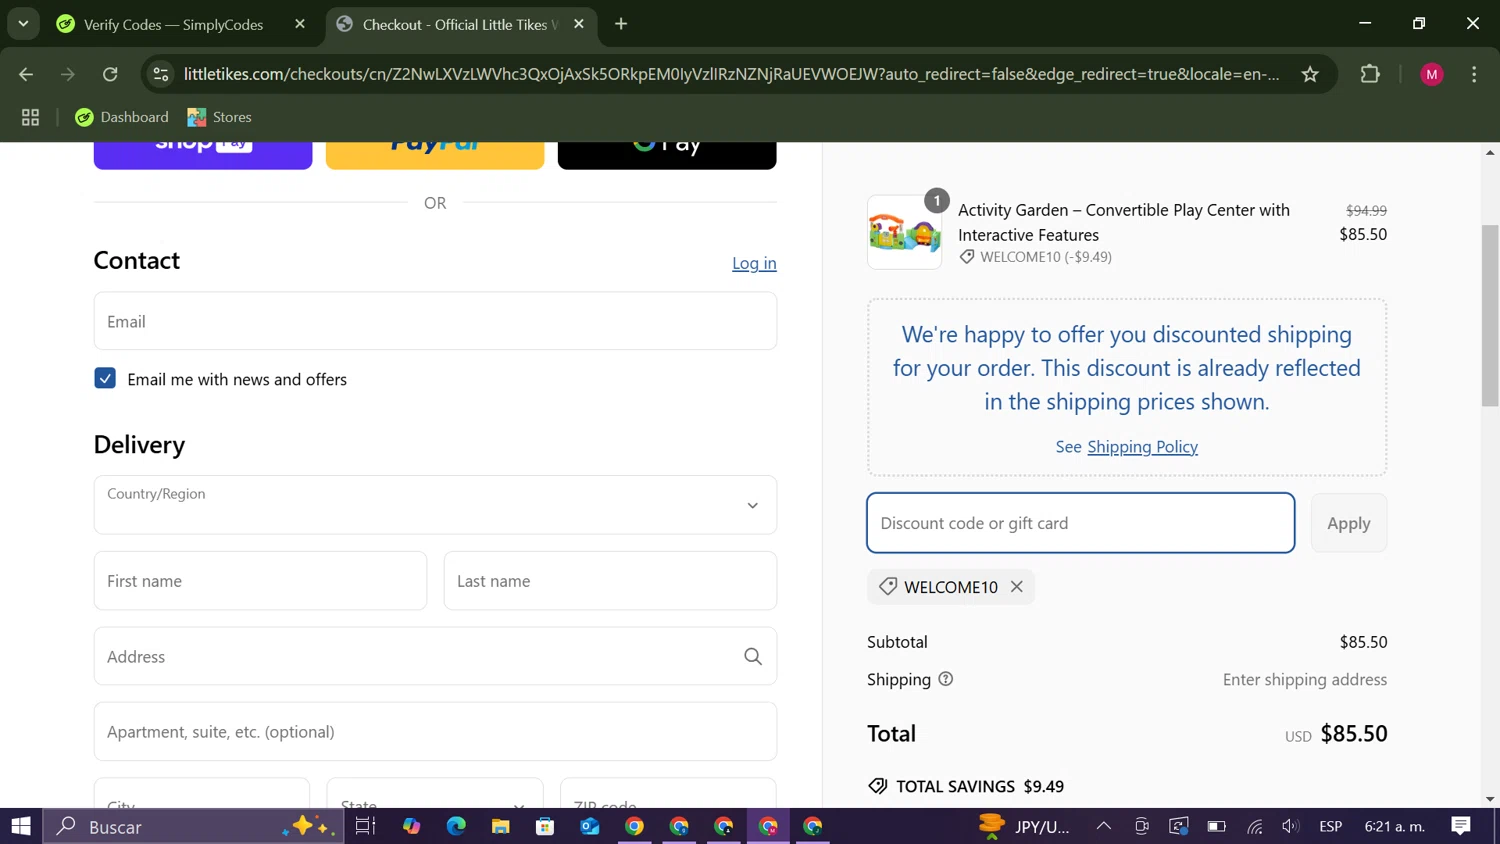
Task: Open the 6:21 a. m. clock
Action: tap(1395, 826)
